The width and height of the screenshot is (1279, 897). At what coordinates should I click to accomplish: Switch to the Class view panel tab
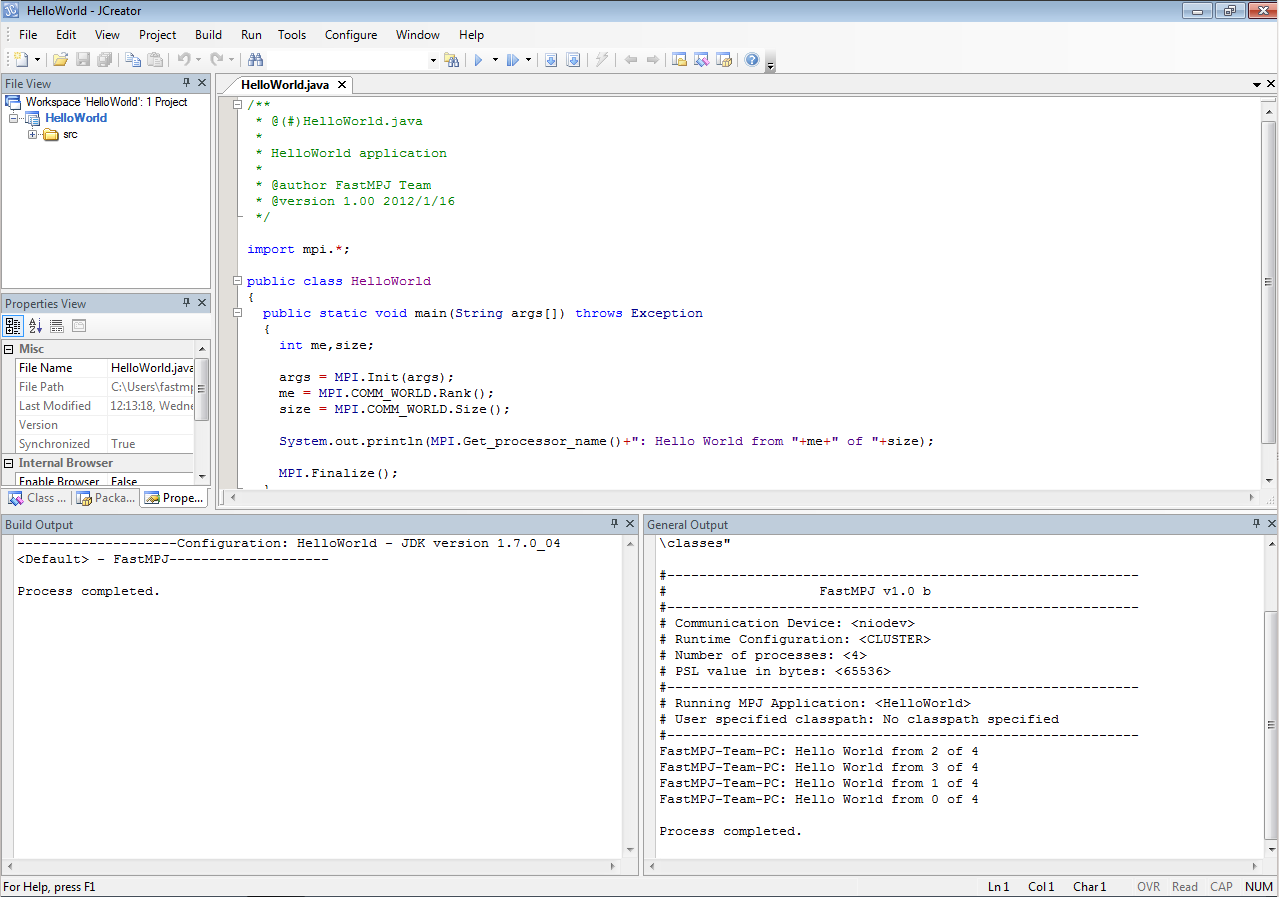38,498
